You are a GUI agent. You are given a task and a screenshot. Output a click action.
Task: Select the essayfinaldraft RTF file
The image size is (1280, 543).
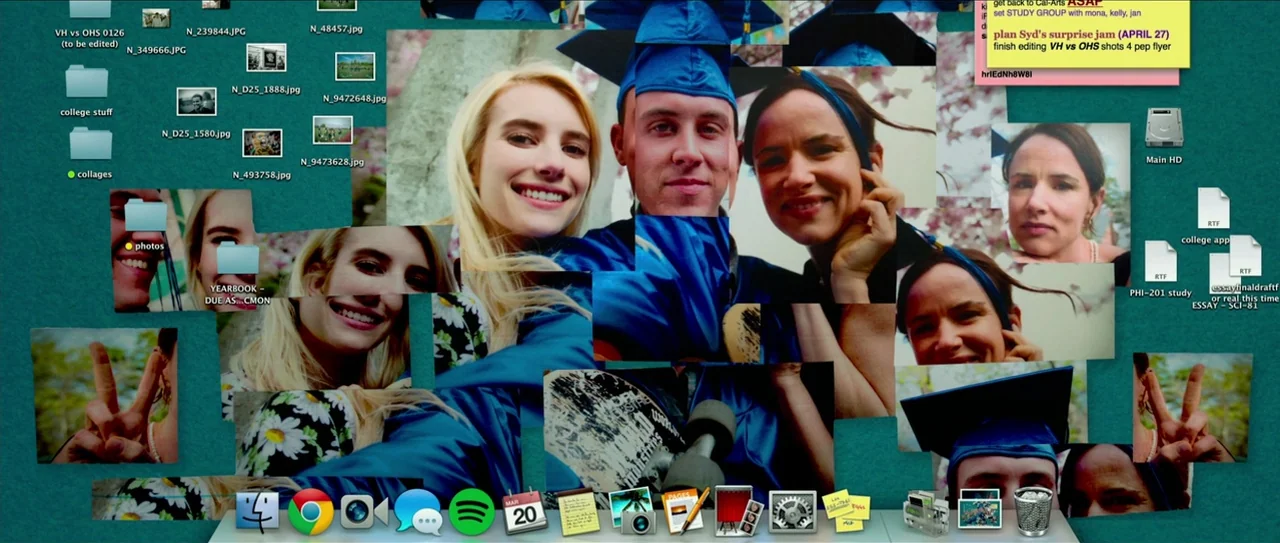coord(1245,256)
